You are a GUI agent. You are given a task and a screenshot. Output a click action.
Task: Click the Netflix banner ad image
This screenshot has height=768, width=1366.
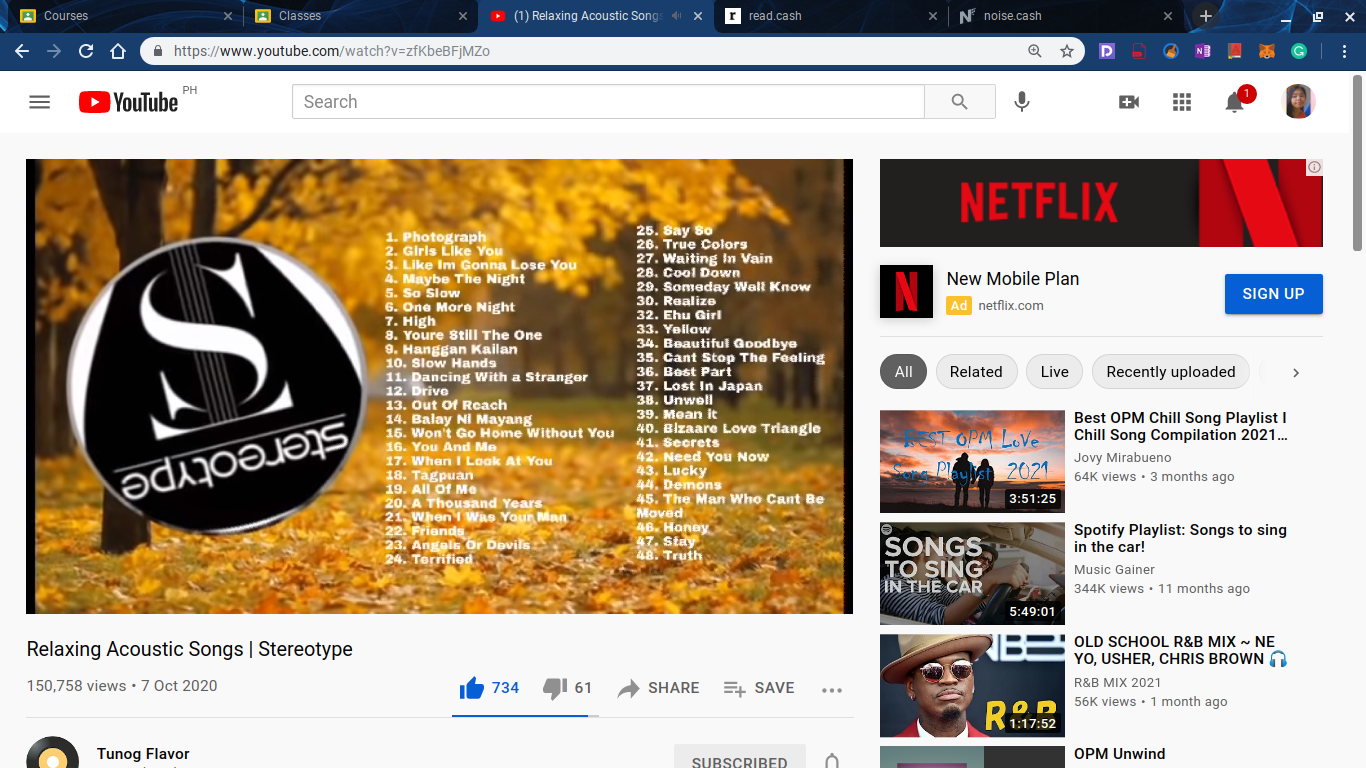tap(1101, 203)
